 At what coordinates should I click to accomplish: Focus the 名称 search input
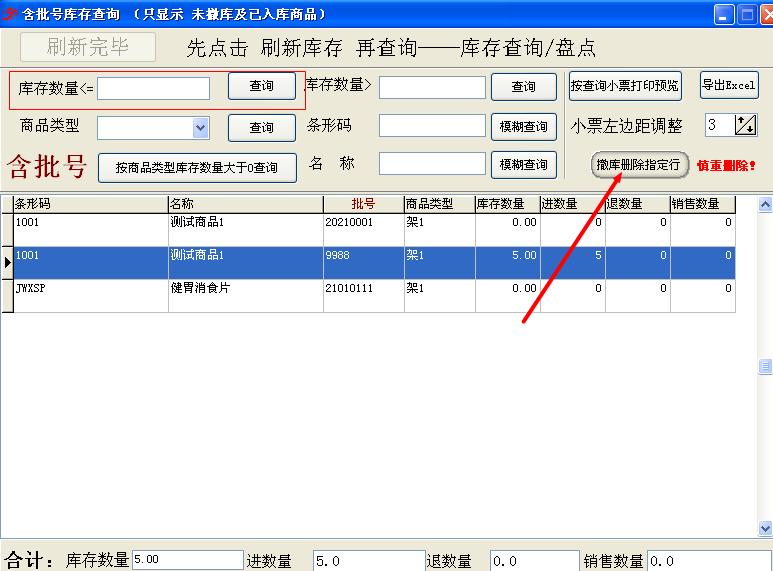coord(432,163)
